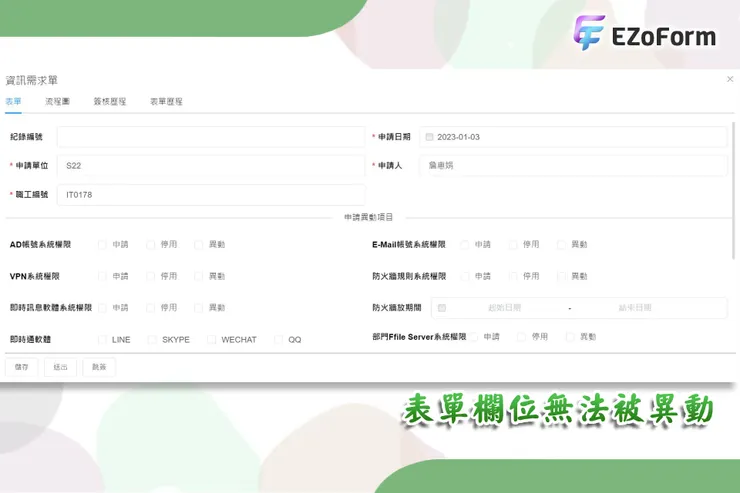Check 申請 for AD帳號系統權限
The height and width of the screenshot is (493, 740).
click(x=102, y=244)
